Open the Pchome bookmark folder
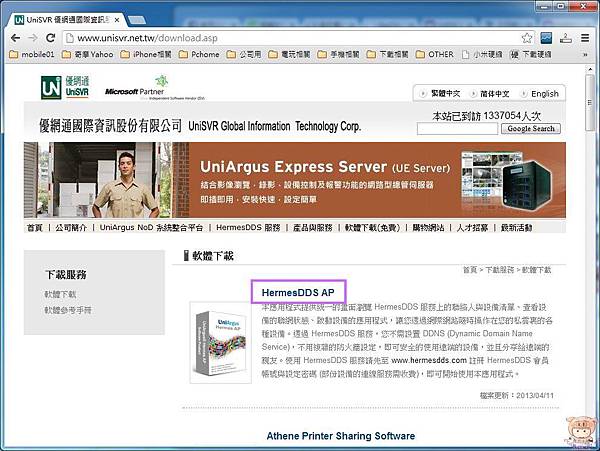600x451 pixels. click(x=199, y=54)
